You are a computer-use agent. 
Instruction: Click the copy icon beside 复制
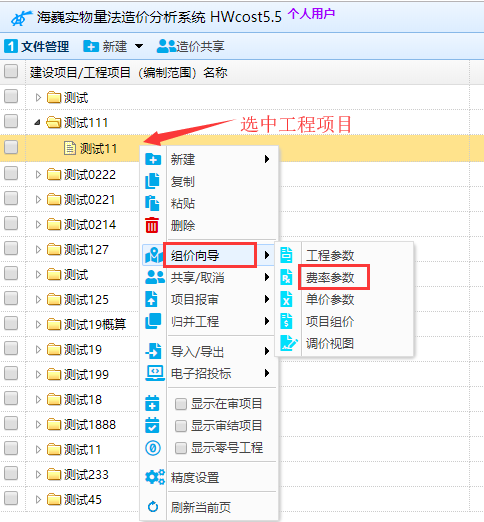tap(152, 181)
